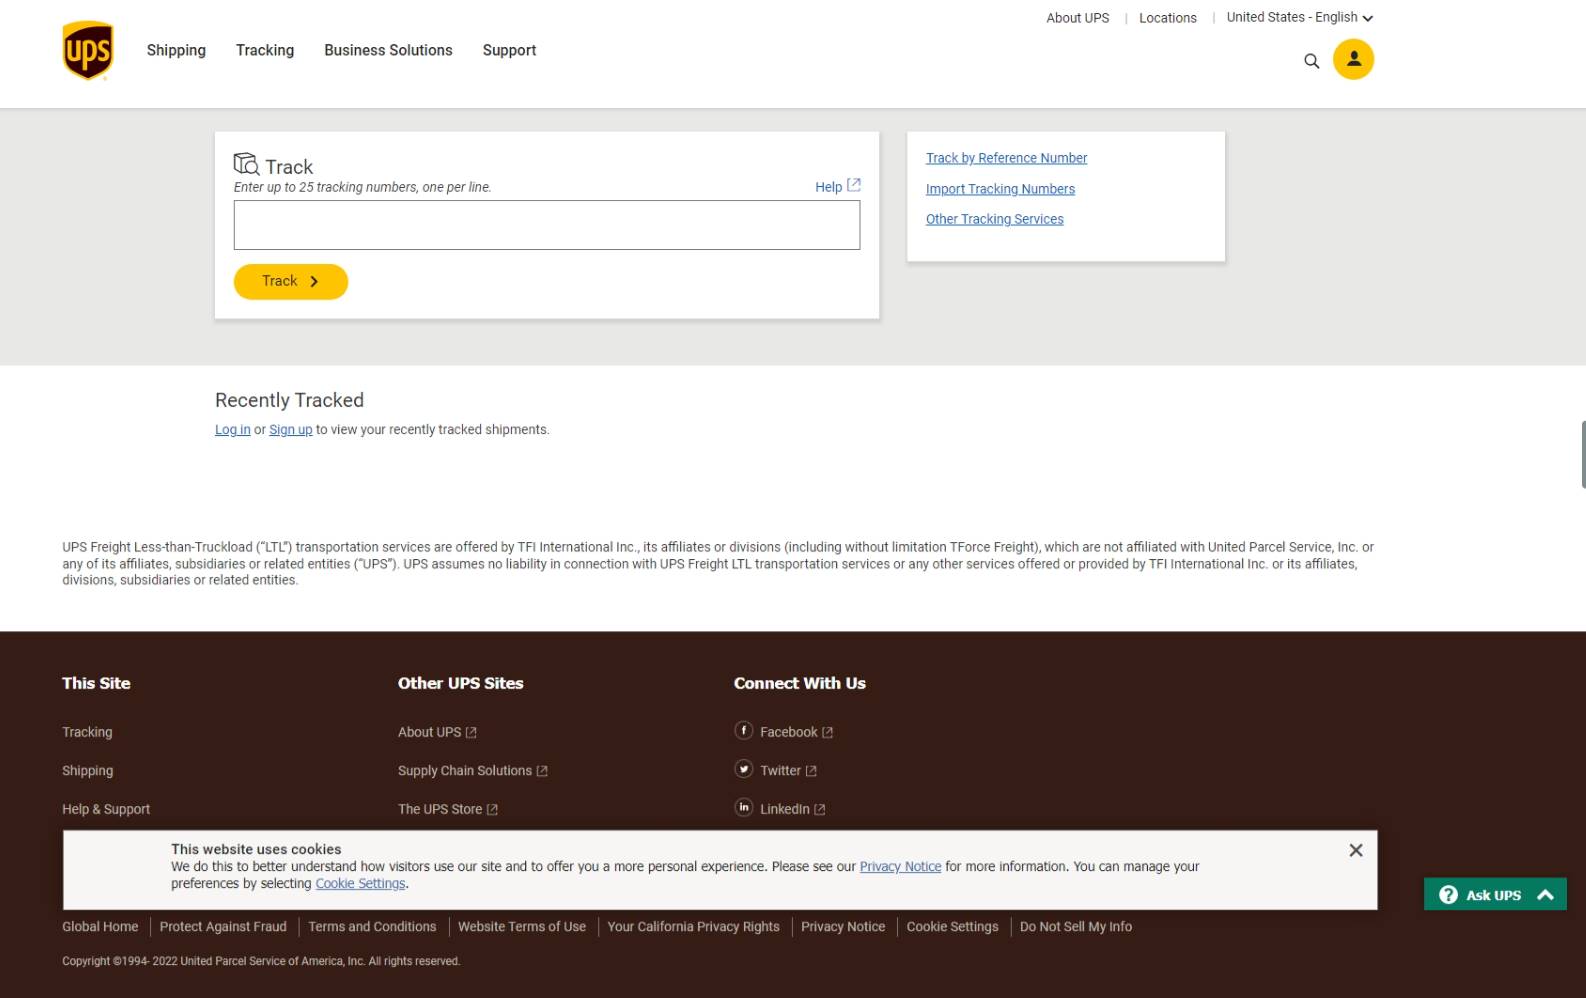The image size is (1586, 998).
Task: Open the search magnifier icon
Action: (1311, 61)
